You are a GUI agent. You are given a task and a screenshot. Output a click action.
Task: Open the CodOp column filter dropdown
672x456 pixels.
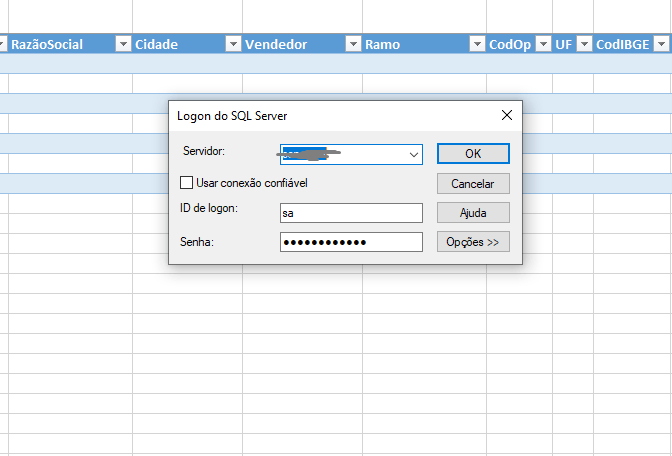(x=543, y=44)
